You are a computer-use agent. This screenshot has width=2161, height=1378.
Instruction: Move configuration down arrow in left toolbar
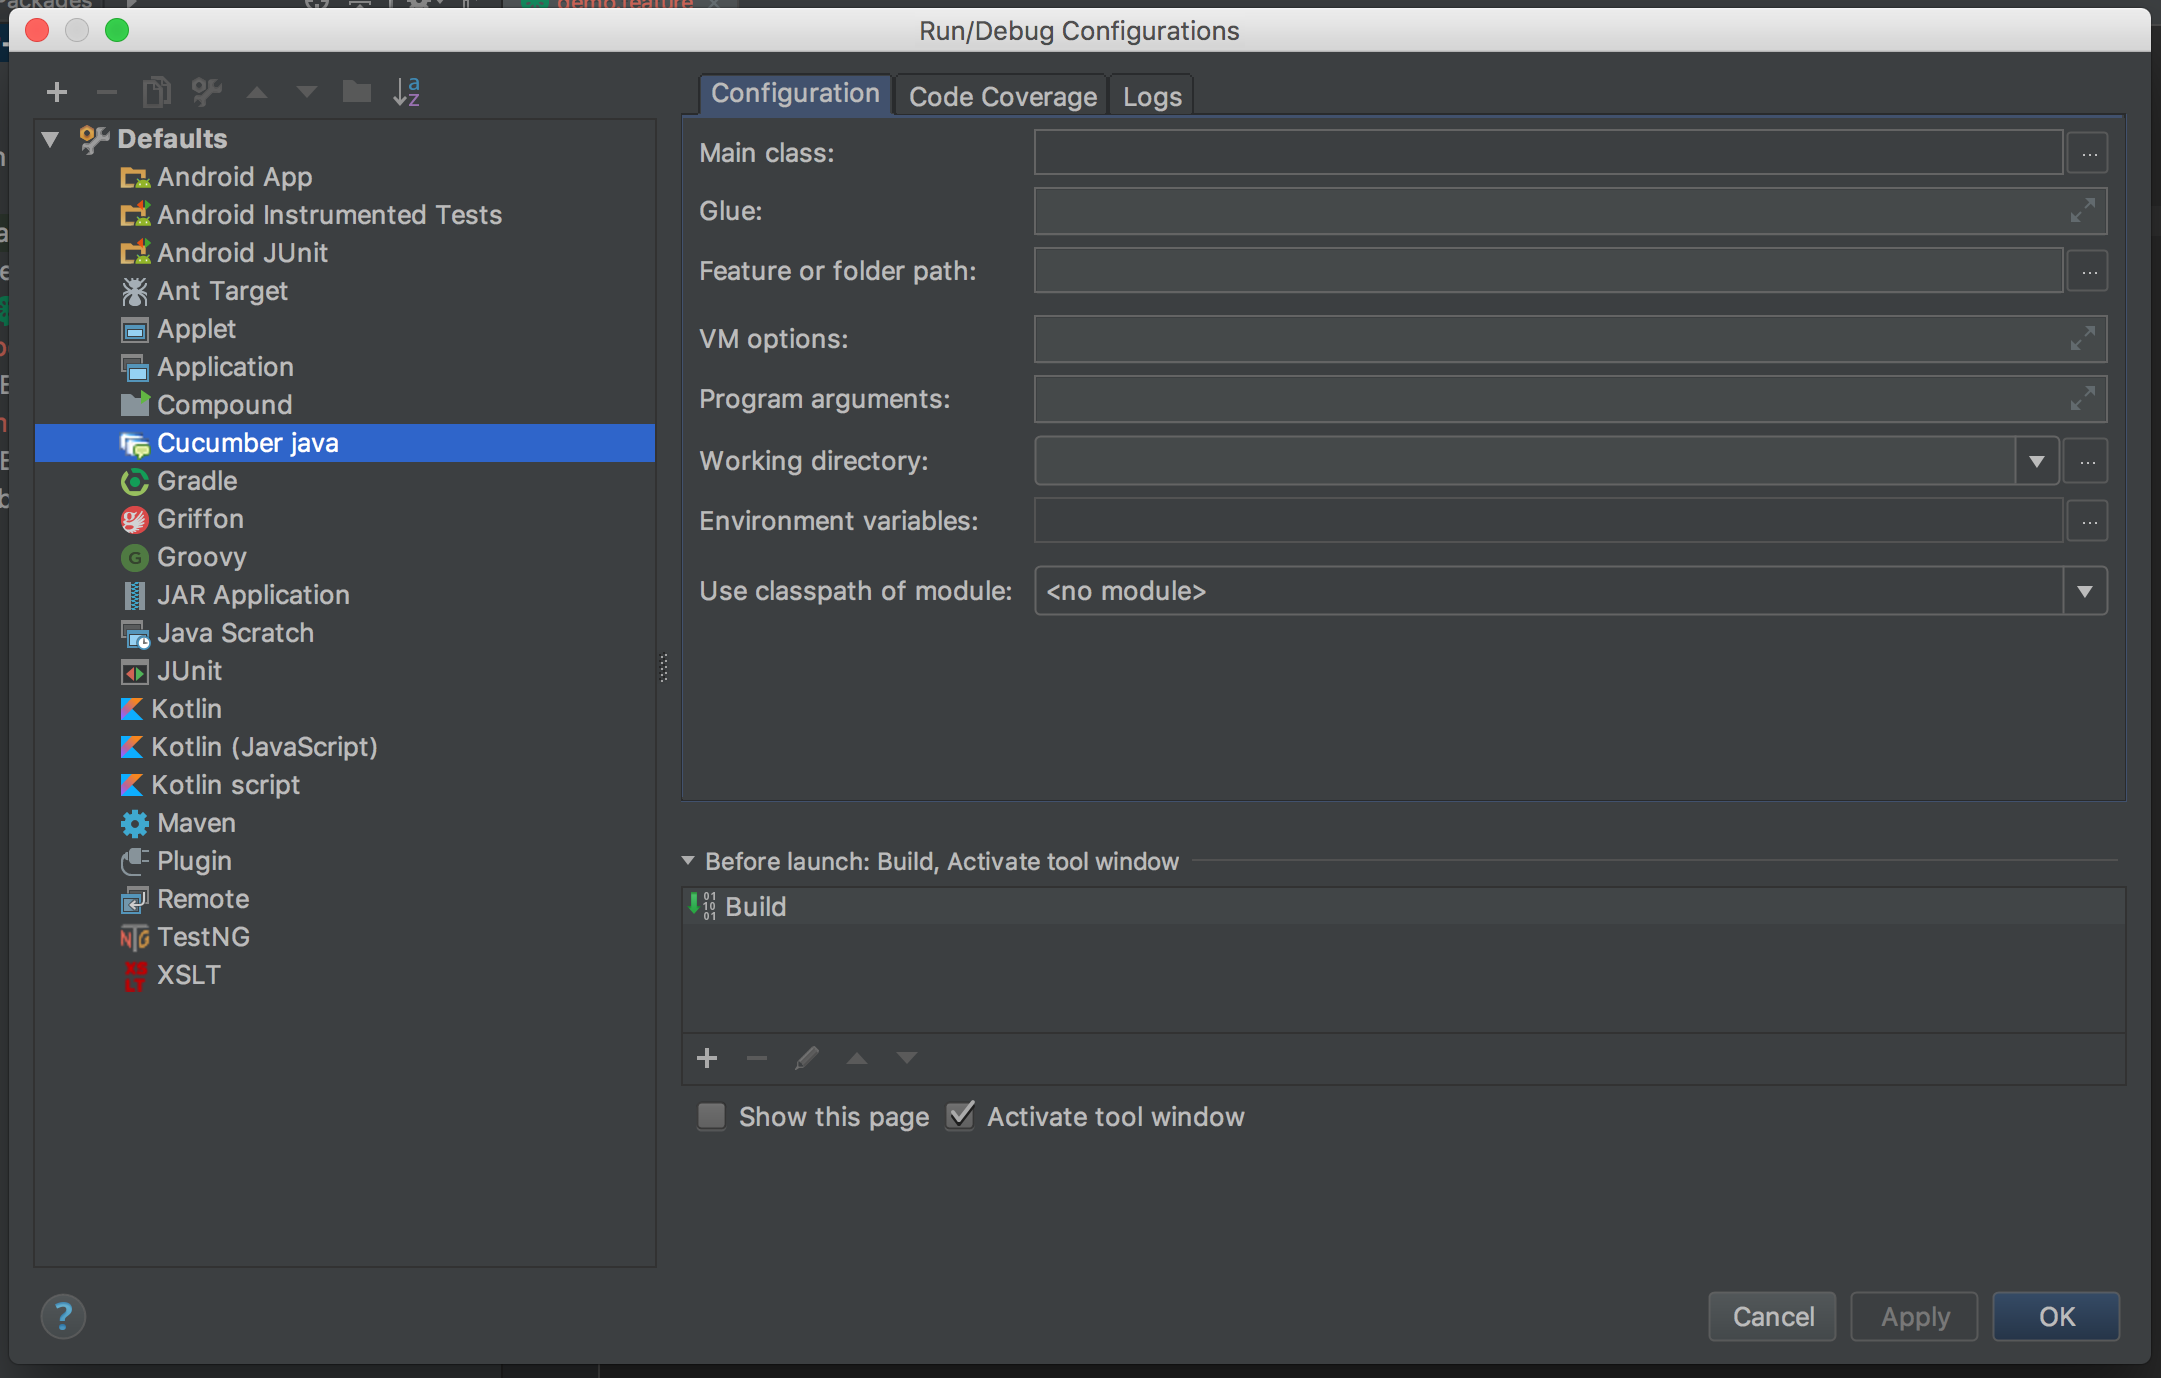(307, 93)
